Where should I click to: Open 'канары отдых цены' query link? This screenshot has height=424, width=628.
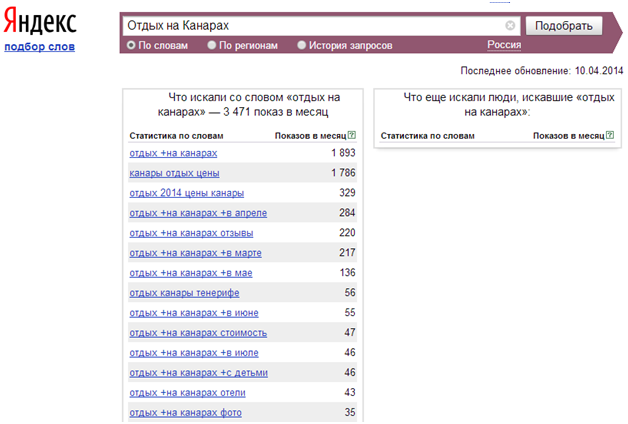(174, 173)
